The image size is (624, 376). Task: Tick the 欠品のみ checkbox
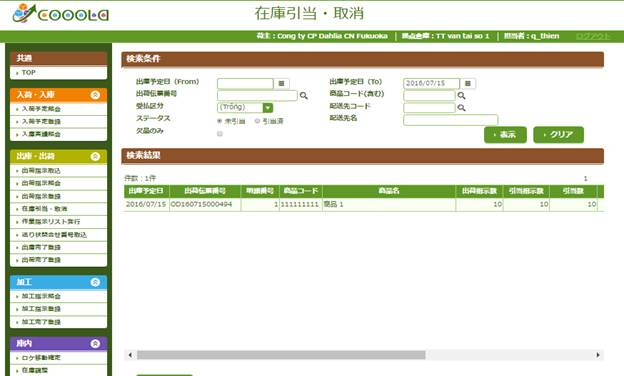(220, 134)
